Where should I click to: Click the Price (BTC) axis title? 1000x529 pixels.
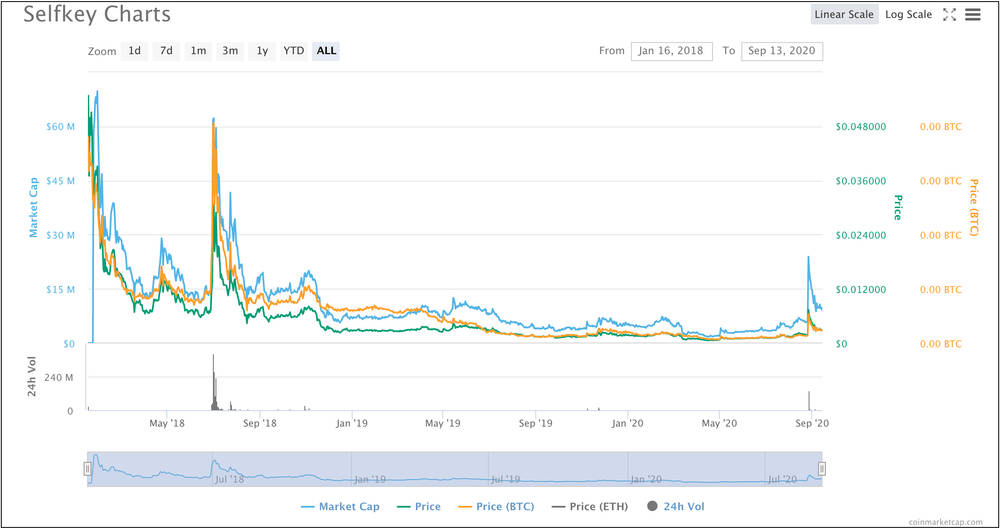point(973,207)
